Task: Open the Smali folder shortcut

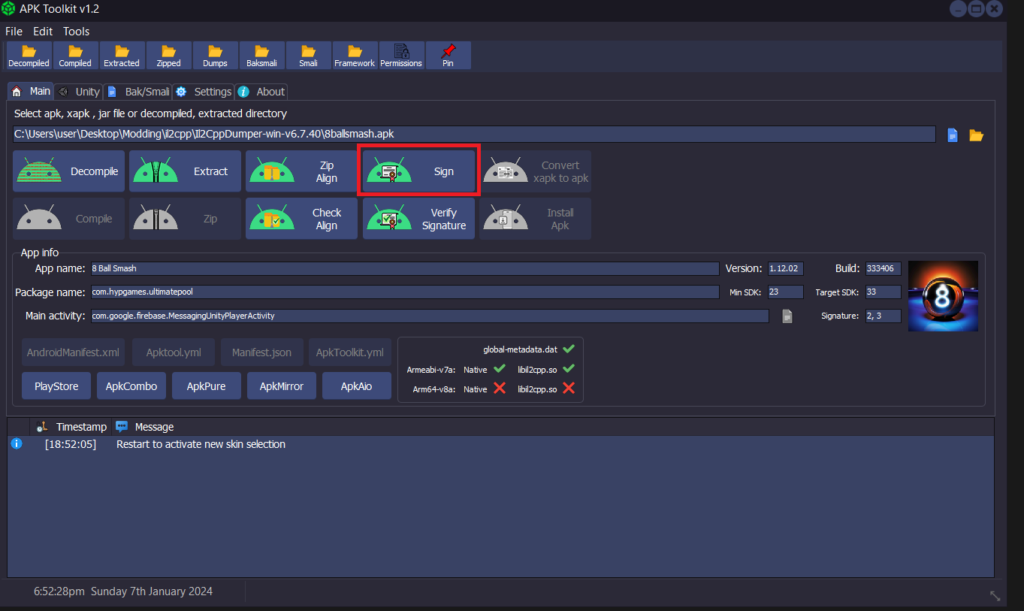Action: click(308, 56)
